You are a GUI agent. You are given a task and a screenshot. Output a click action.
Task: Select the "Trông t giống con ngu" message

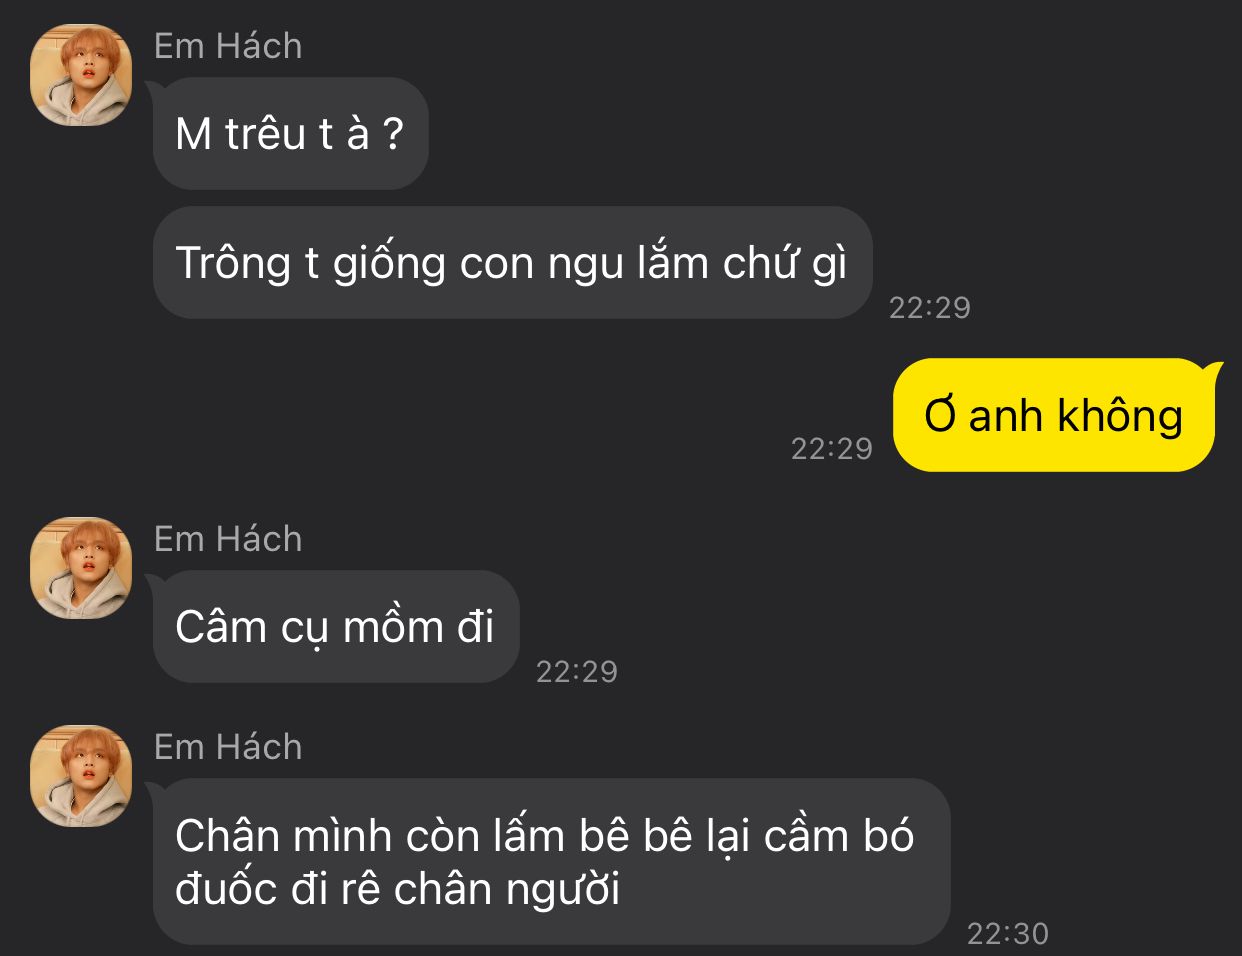click(512, 263)
